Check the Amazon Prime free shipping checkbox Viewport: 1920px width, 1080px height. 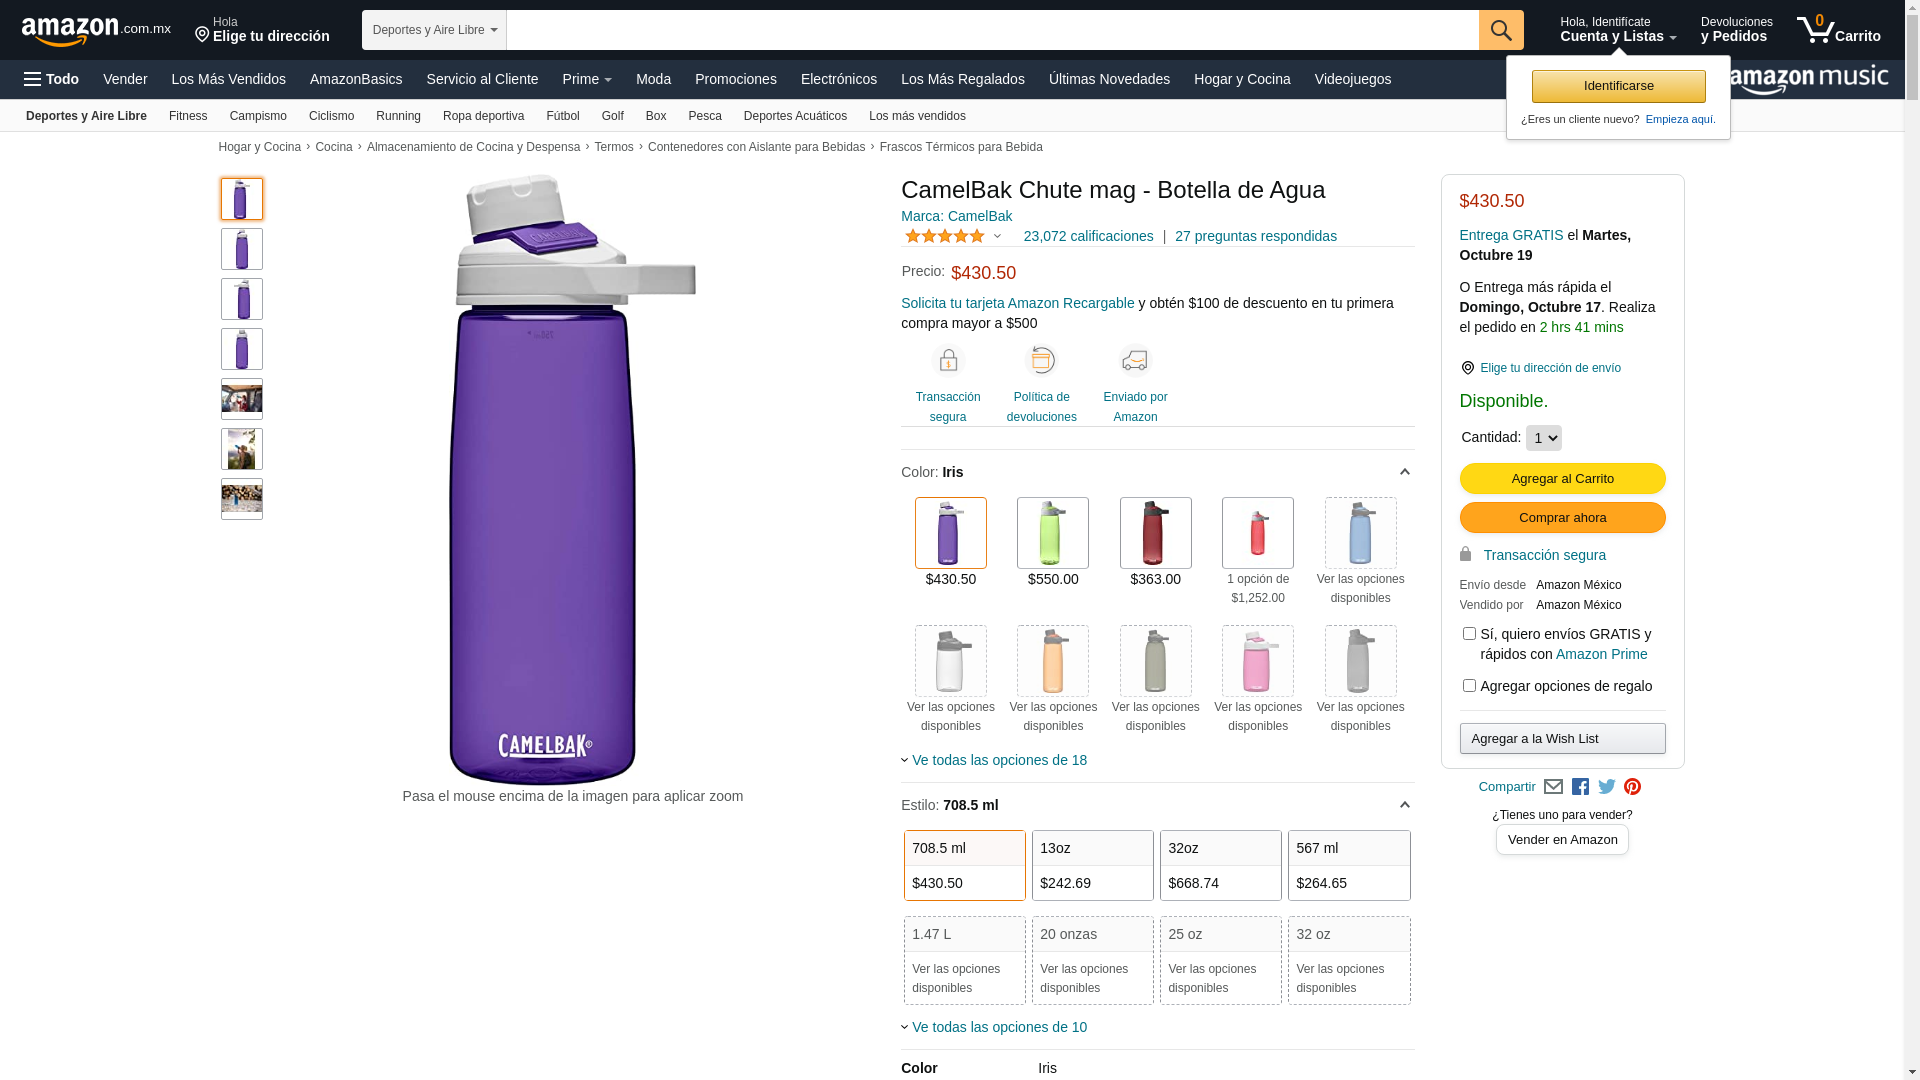1469,633
